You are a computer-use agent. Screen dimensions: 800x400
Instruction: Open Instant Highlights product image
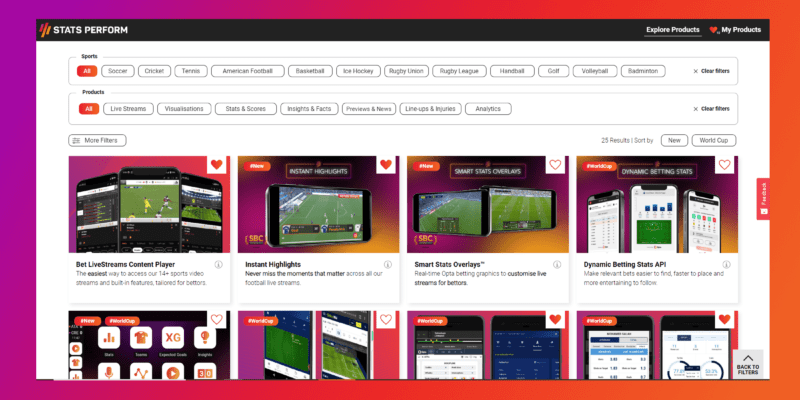pos(318,205)
